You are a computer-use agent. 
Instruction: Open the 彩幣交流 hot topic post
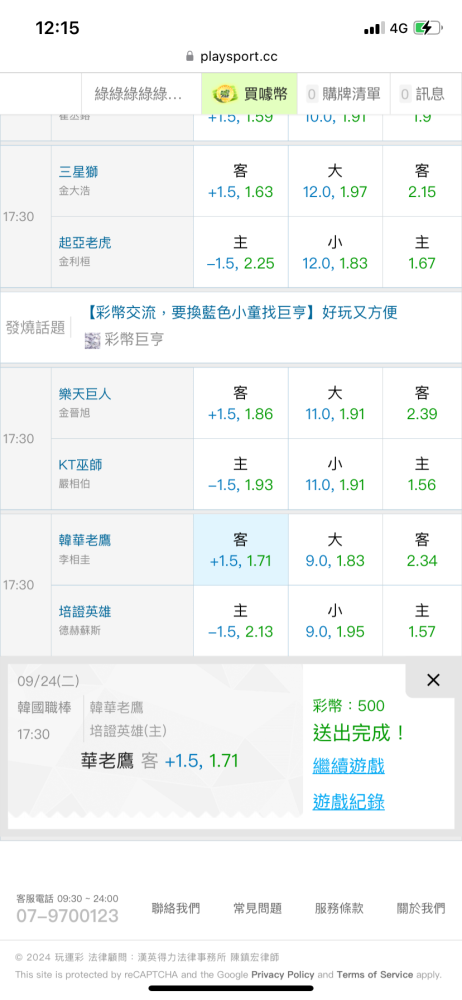pyautogui.click(x=241, y=312)
